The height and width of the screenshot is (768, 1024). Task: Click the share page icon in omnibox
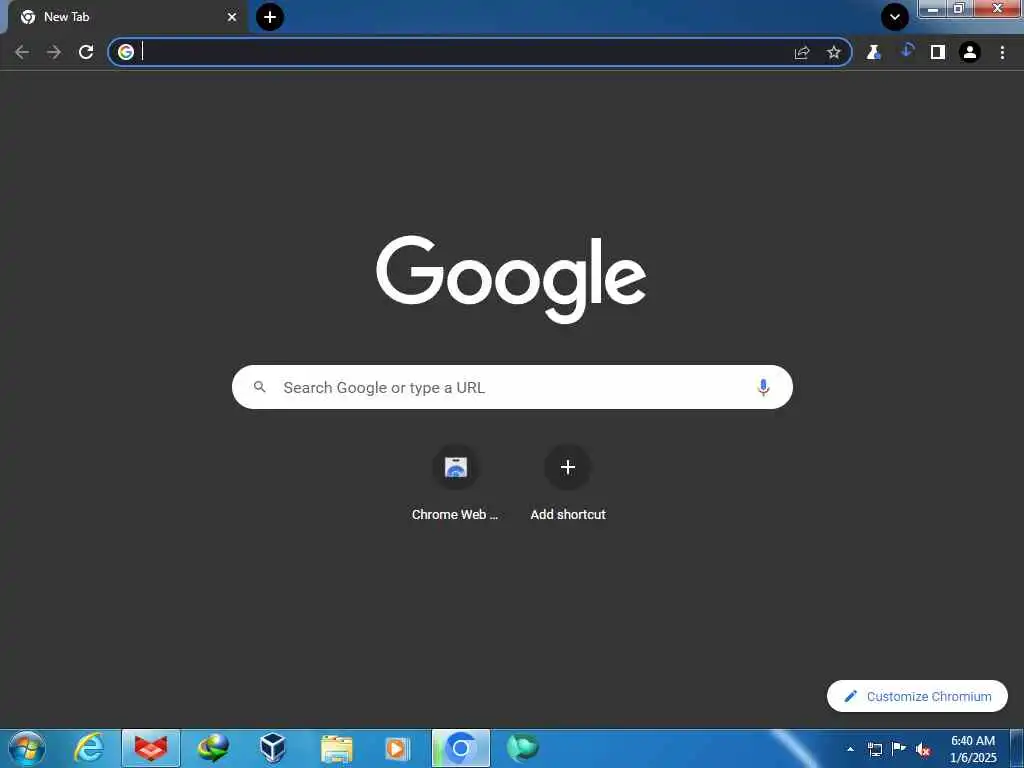tap(802, 53)
